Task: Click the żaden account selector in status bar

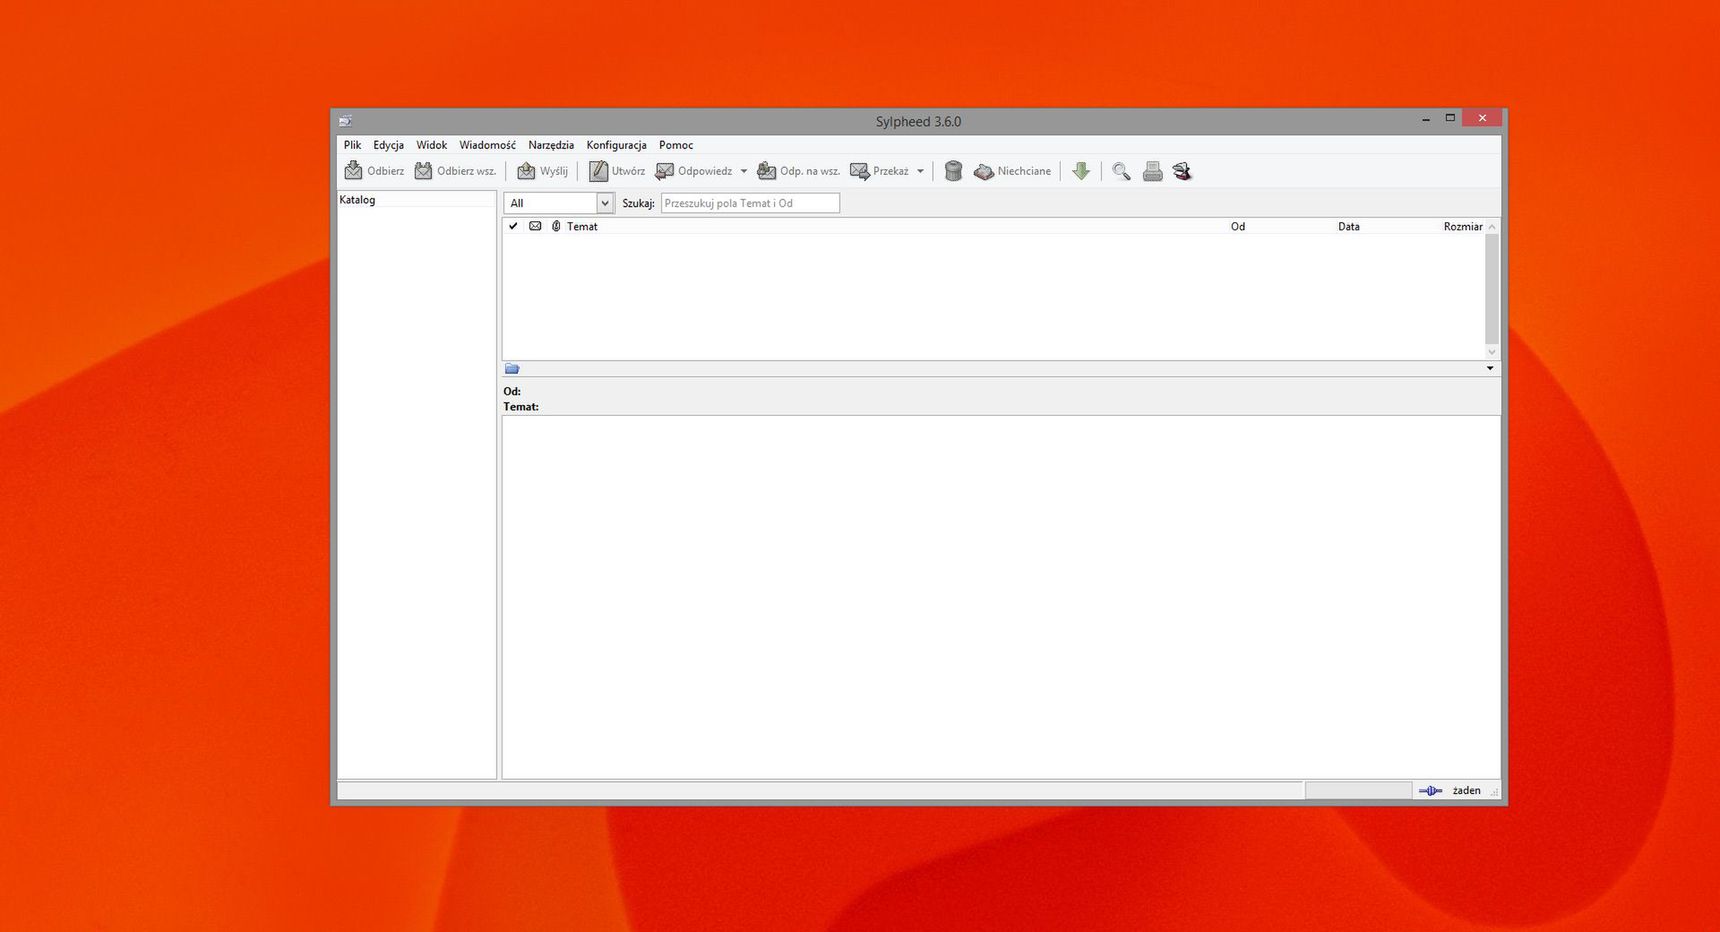Action: coord(1467,791)
